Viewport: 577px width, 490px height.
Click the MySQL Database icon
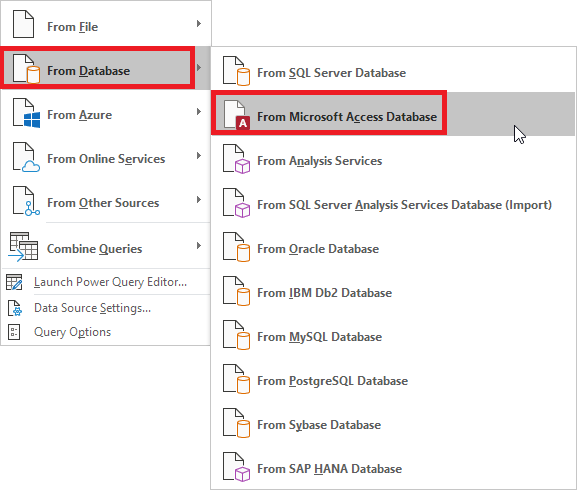tap(237, 335)
